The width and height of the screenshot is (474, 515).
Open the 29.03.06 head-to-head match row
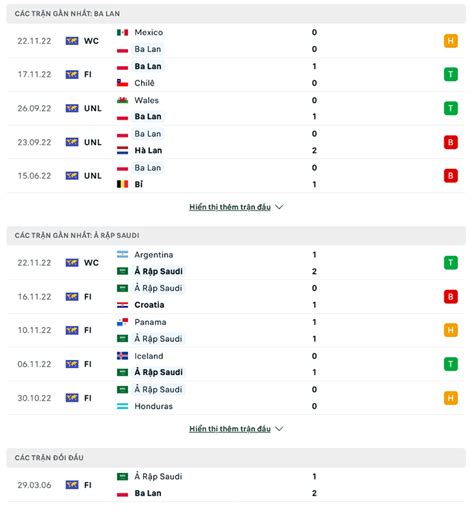[236, 485]
